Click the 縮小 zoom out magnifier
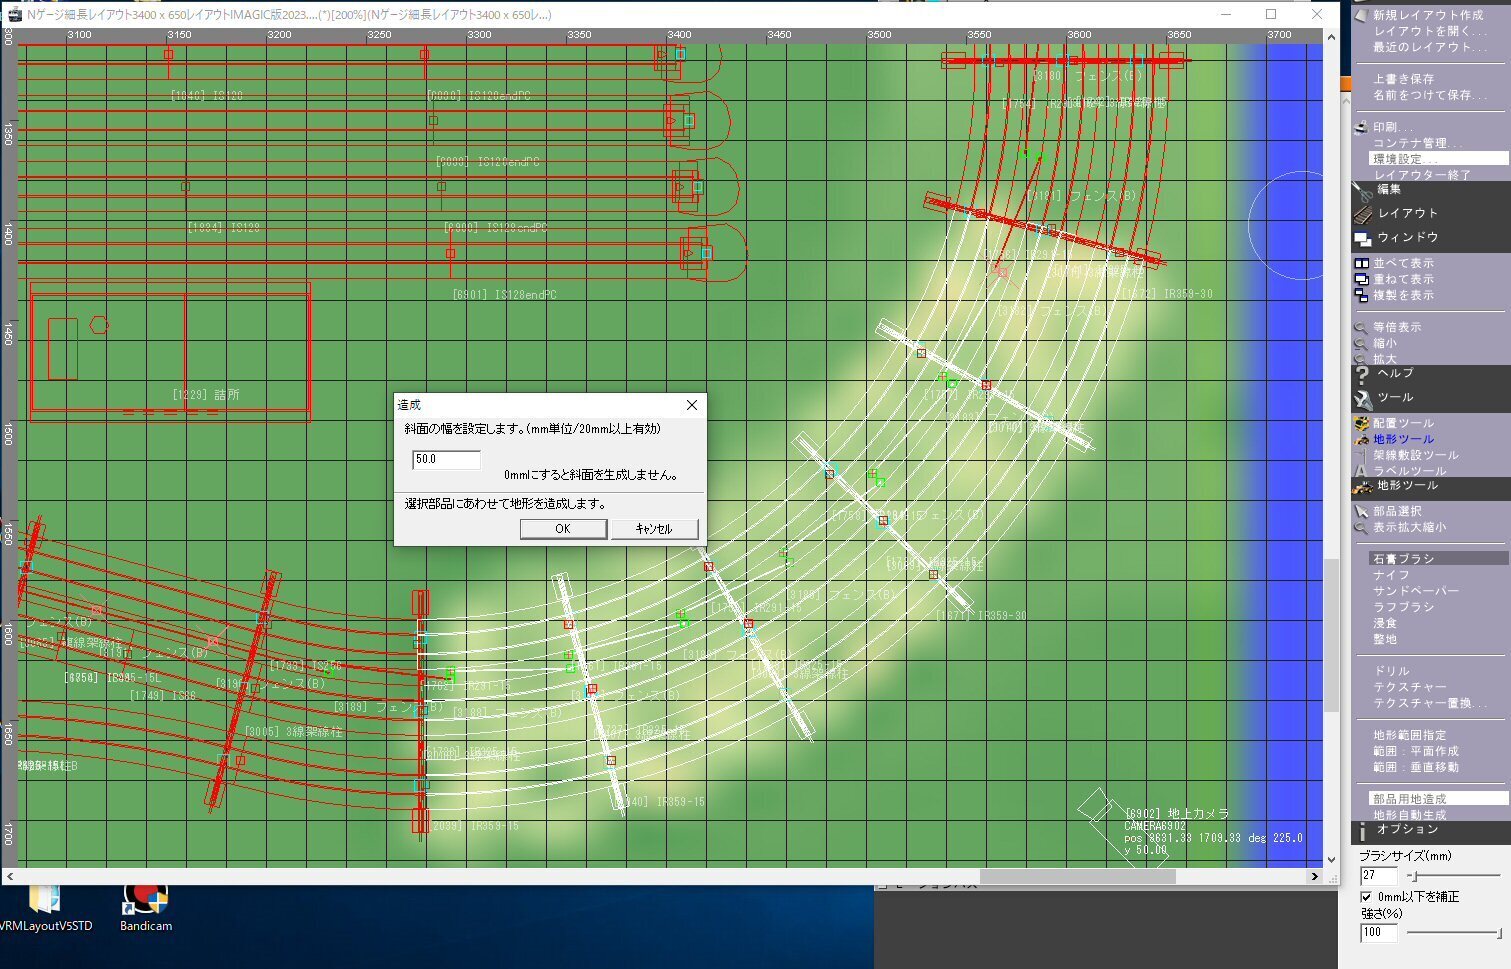Viewport: 1511px width, 969px height. coord(1361,343)
